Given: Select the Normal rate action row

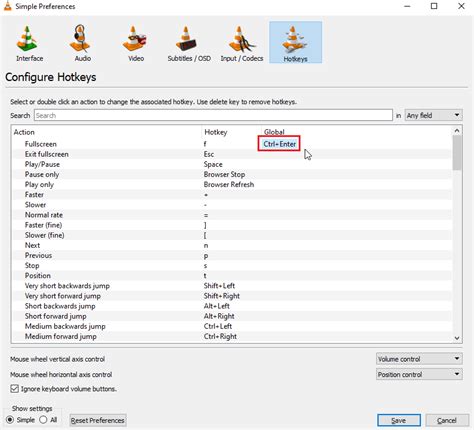Looking at the screenshot, I should [x=232, y=215].
